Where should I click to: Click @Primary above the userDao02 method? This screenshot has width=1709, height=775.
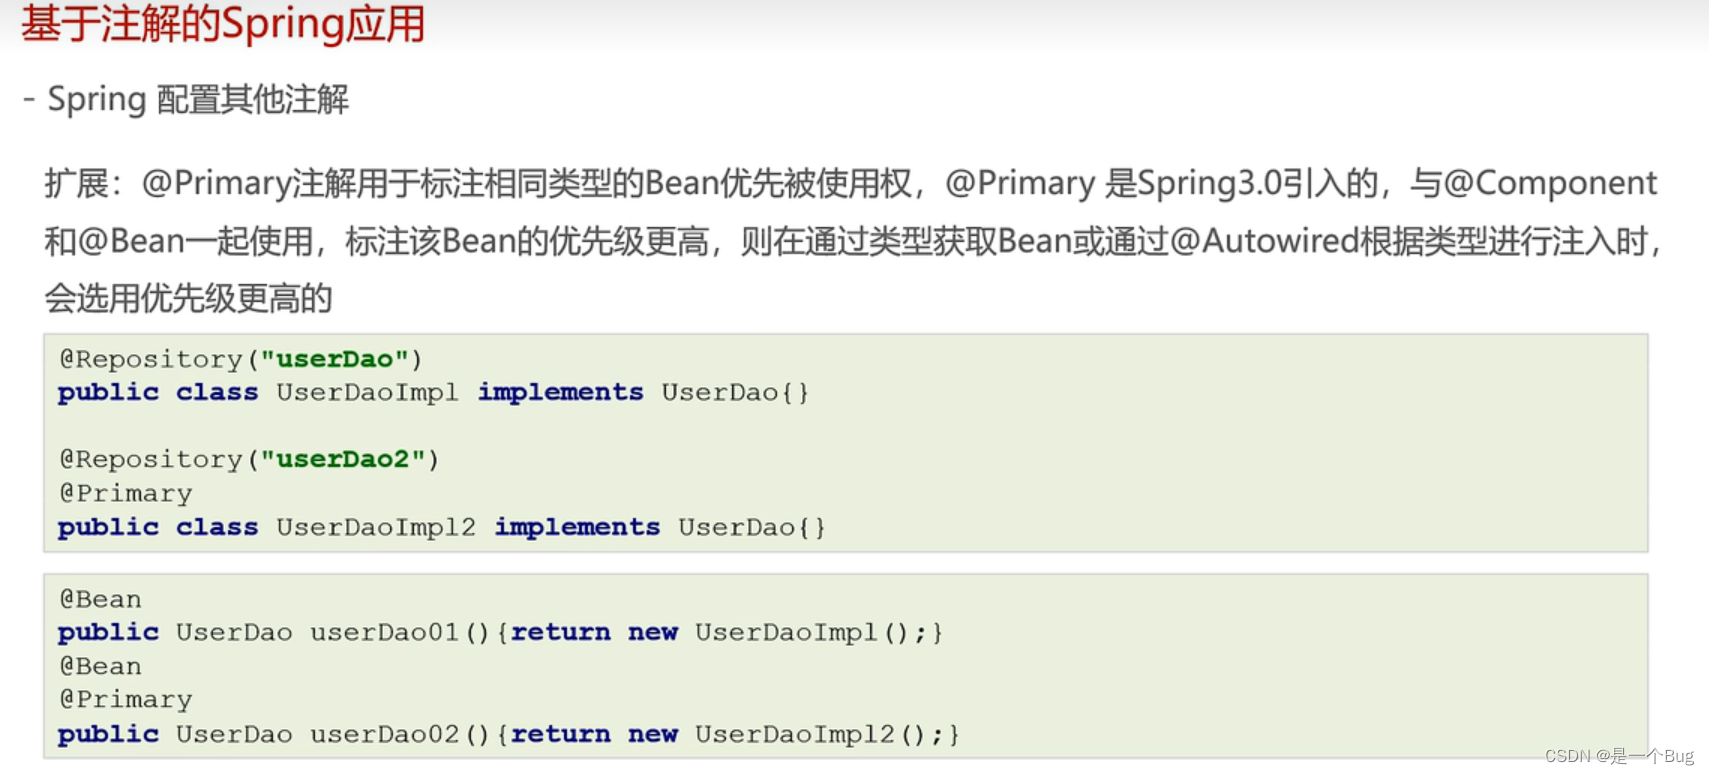pos(126,699)
